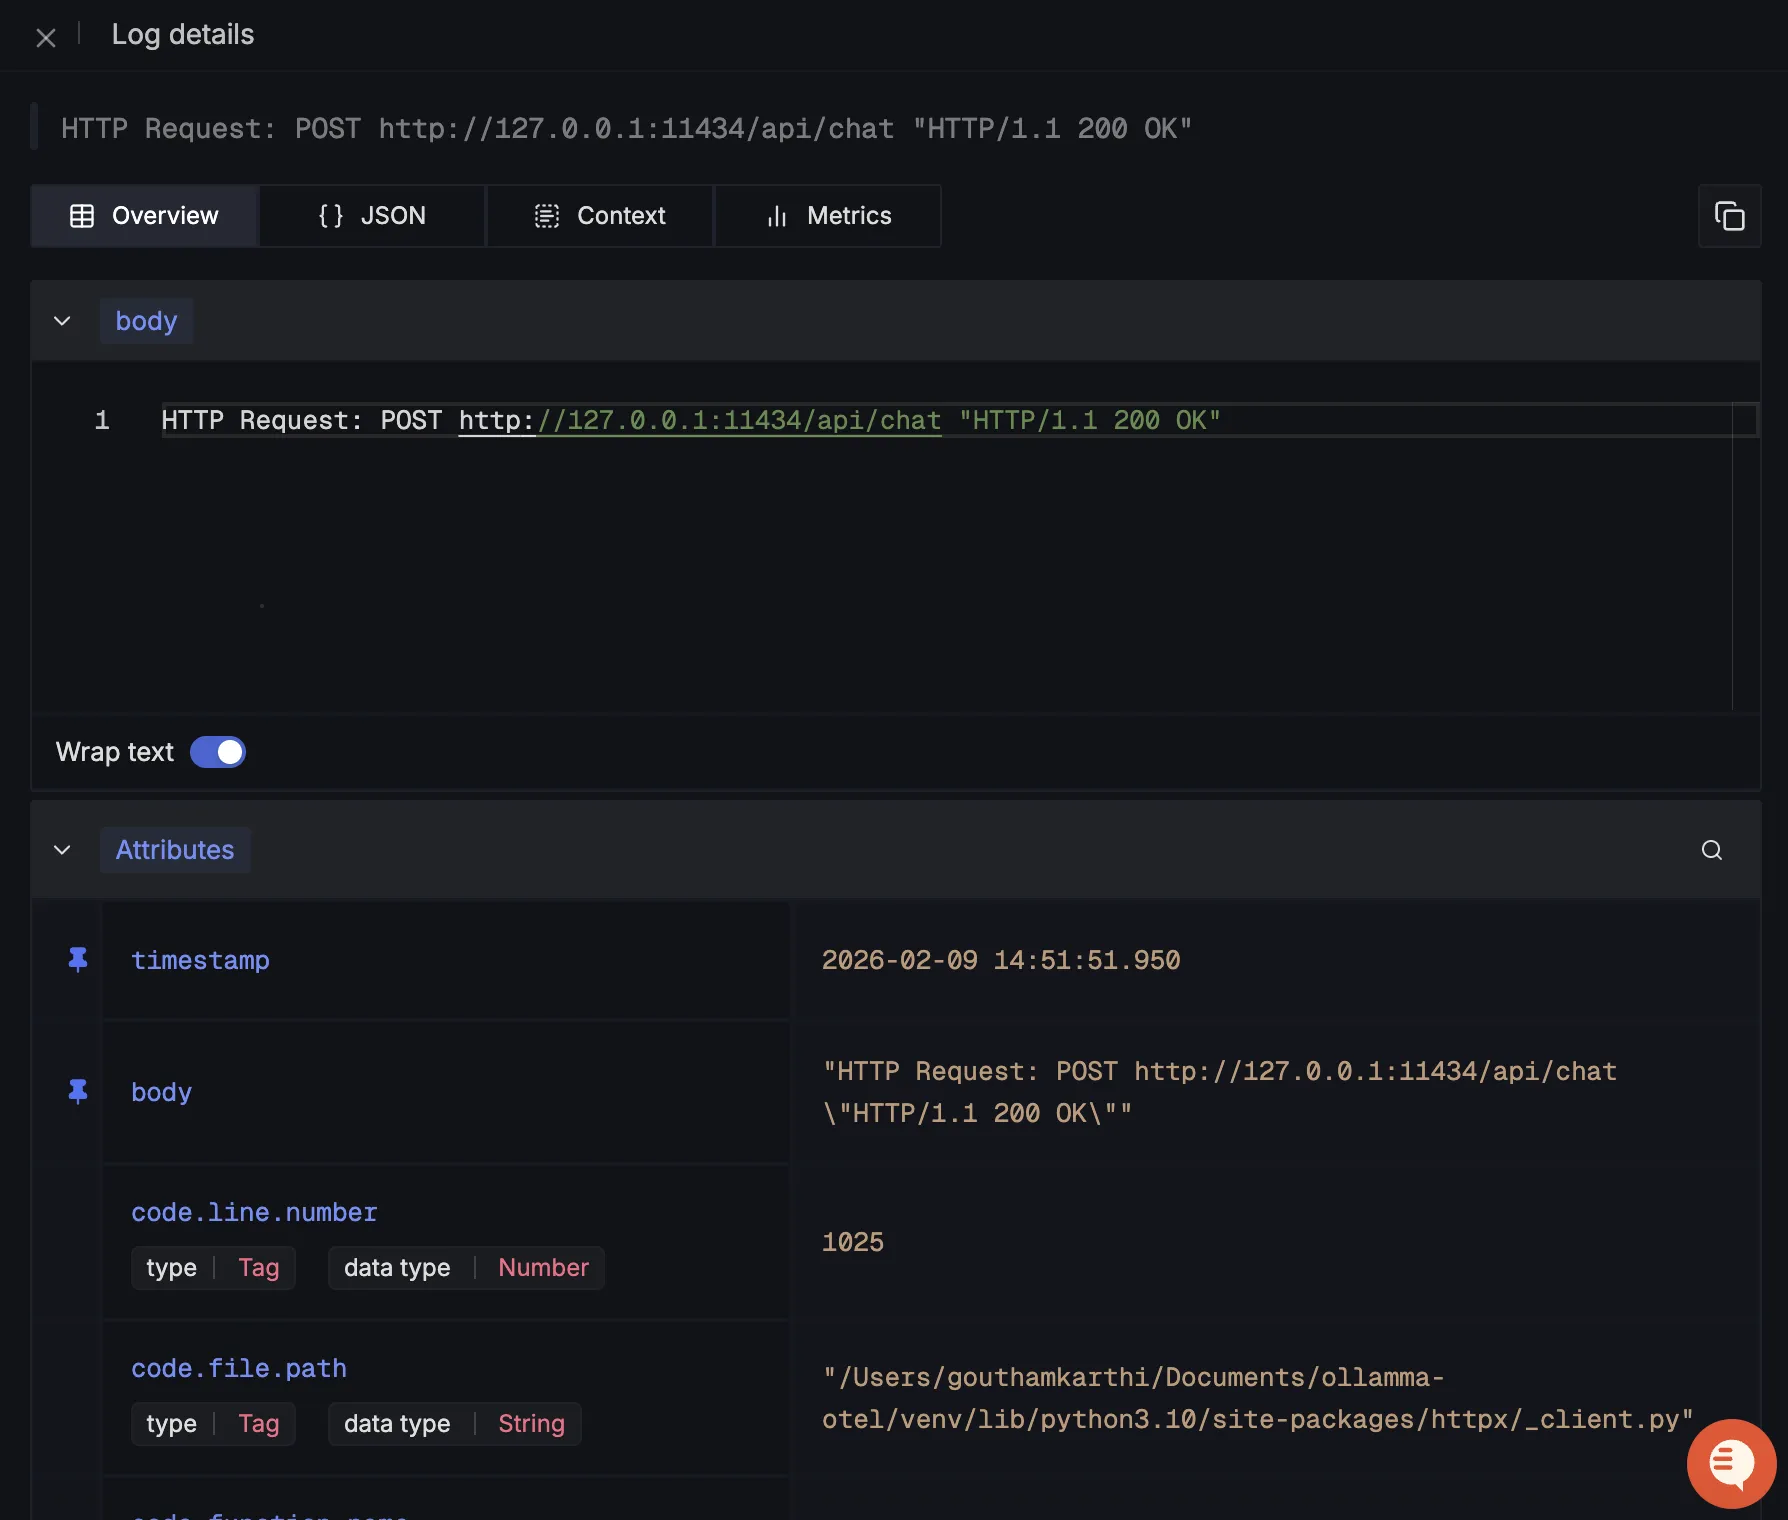Click the Metrics bar chart icon
Screen dimensions: 1788x1520
tap(777, 216)
